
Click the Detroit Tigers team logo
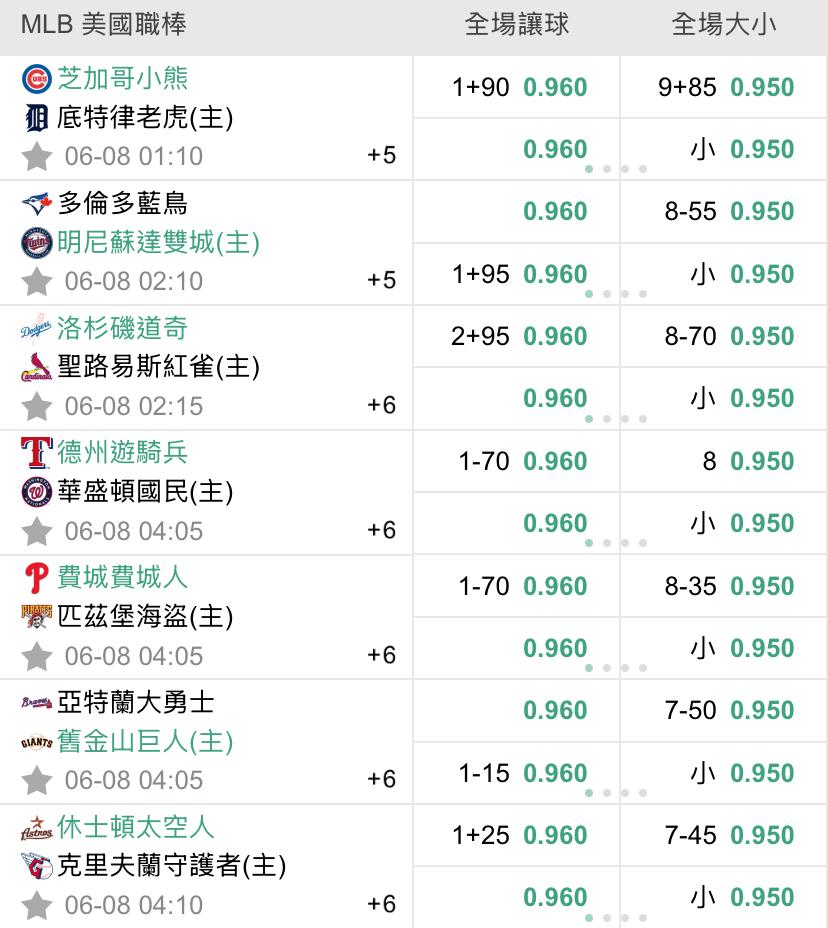coord(37,119)
